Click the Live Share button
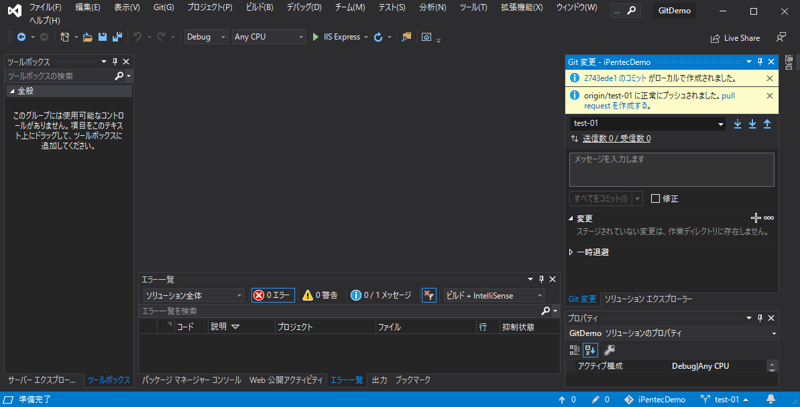The height and width of the screenshot is (407, 800). 735,38
